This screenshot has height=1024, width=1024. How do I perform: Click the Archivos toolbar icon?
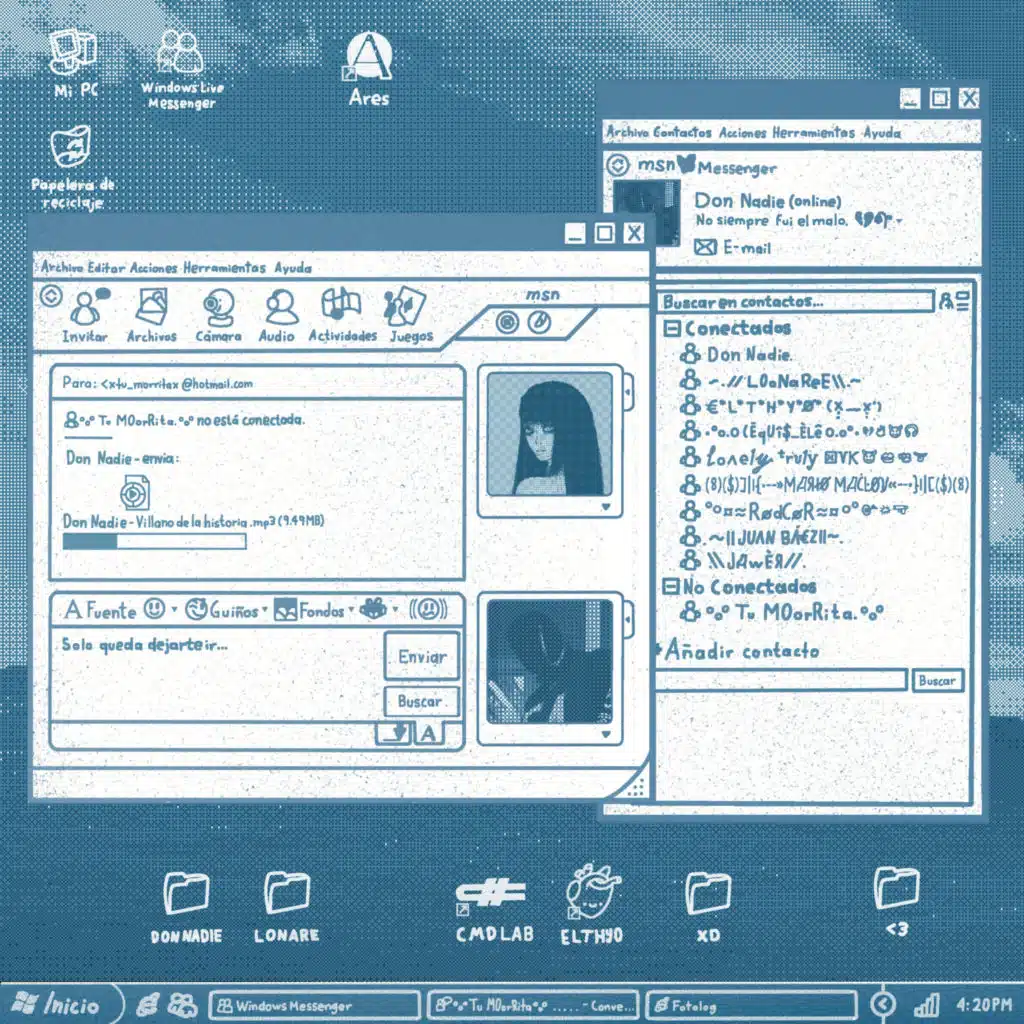152,306
